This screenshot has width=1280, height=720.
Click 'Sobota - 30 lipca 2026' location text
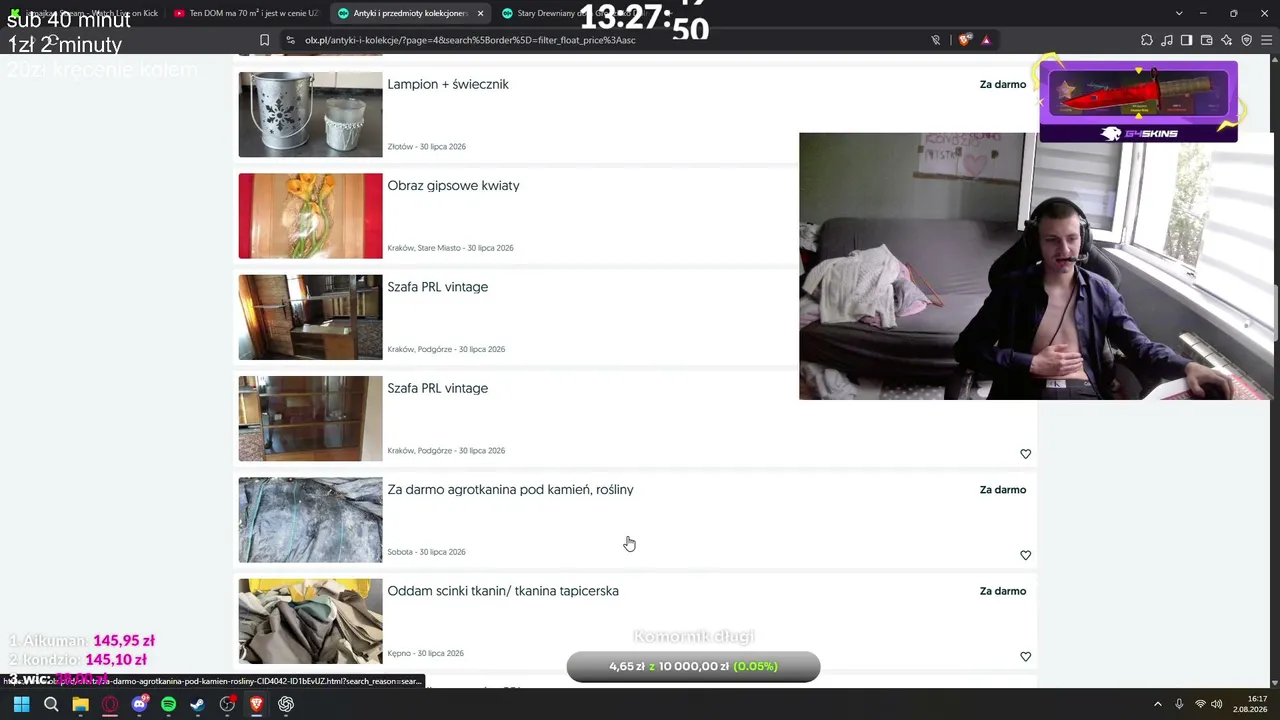point(427,552)
